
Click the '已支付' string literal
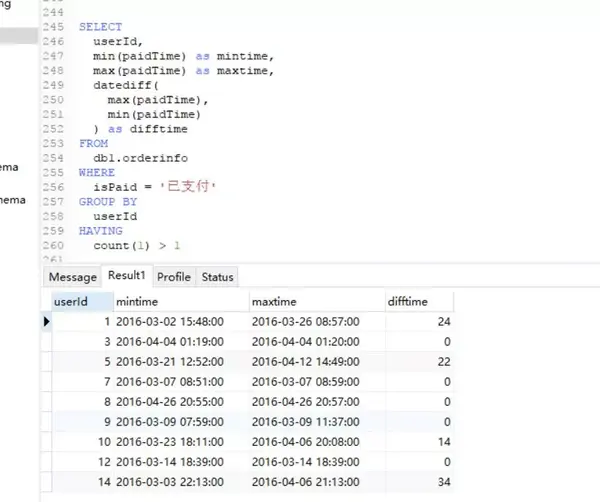[188, 186]
